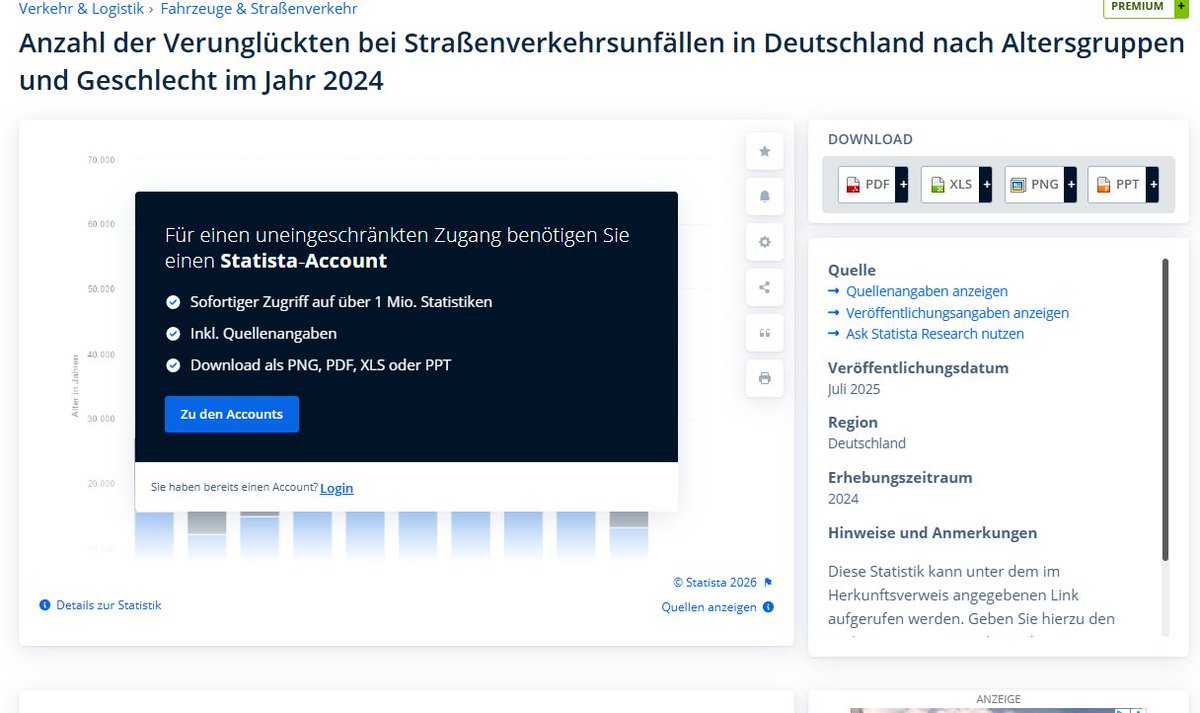The height and width of the screenshot is (713, 1200).
Task: Click the PREMIUM badge
Action: point(1144,7)
